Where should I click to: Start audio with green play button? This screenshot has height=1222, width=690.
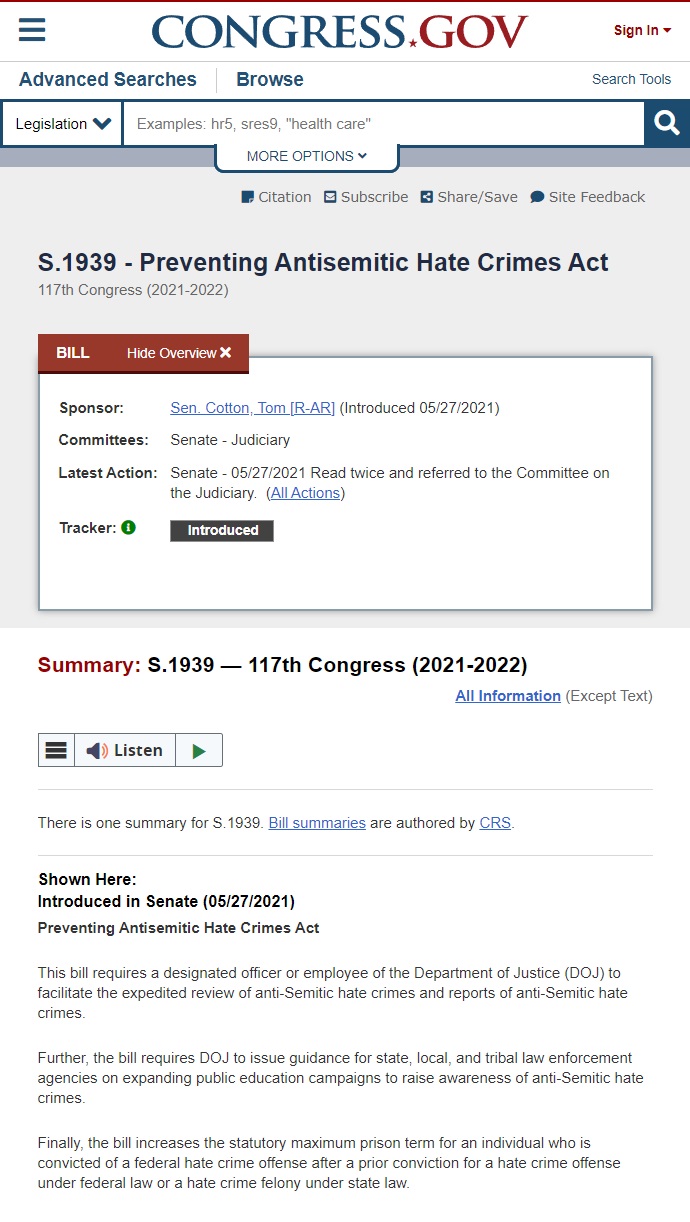point(199,750)
